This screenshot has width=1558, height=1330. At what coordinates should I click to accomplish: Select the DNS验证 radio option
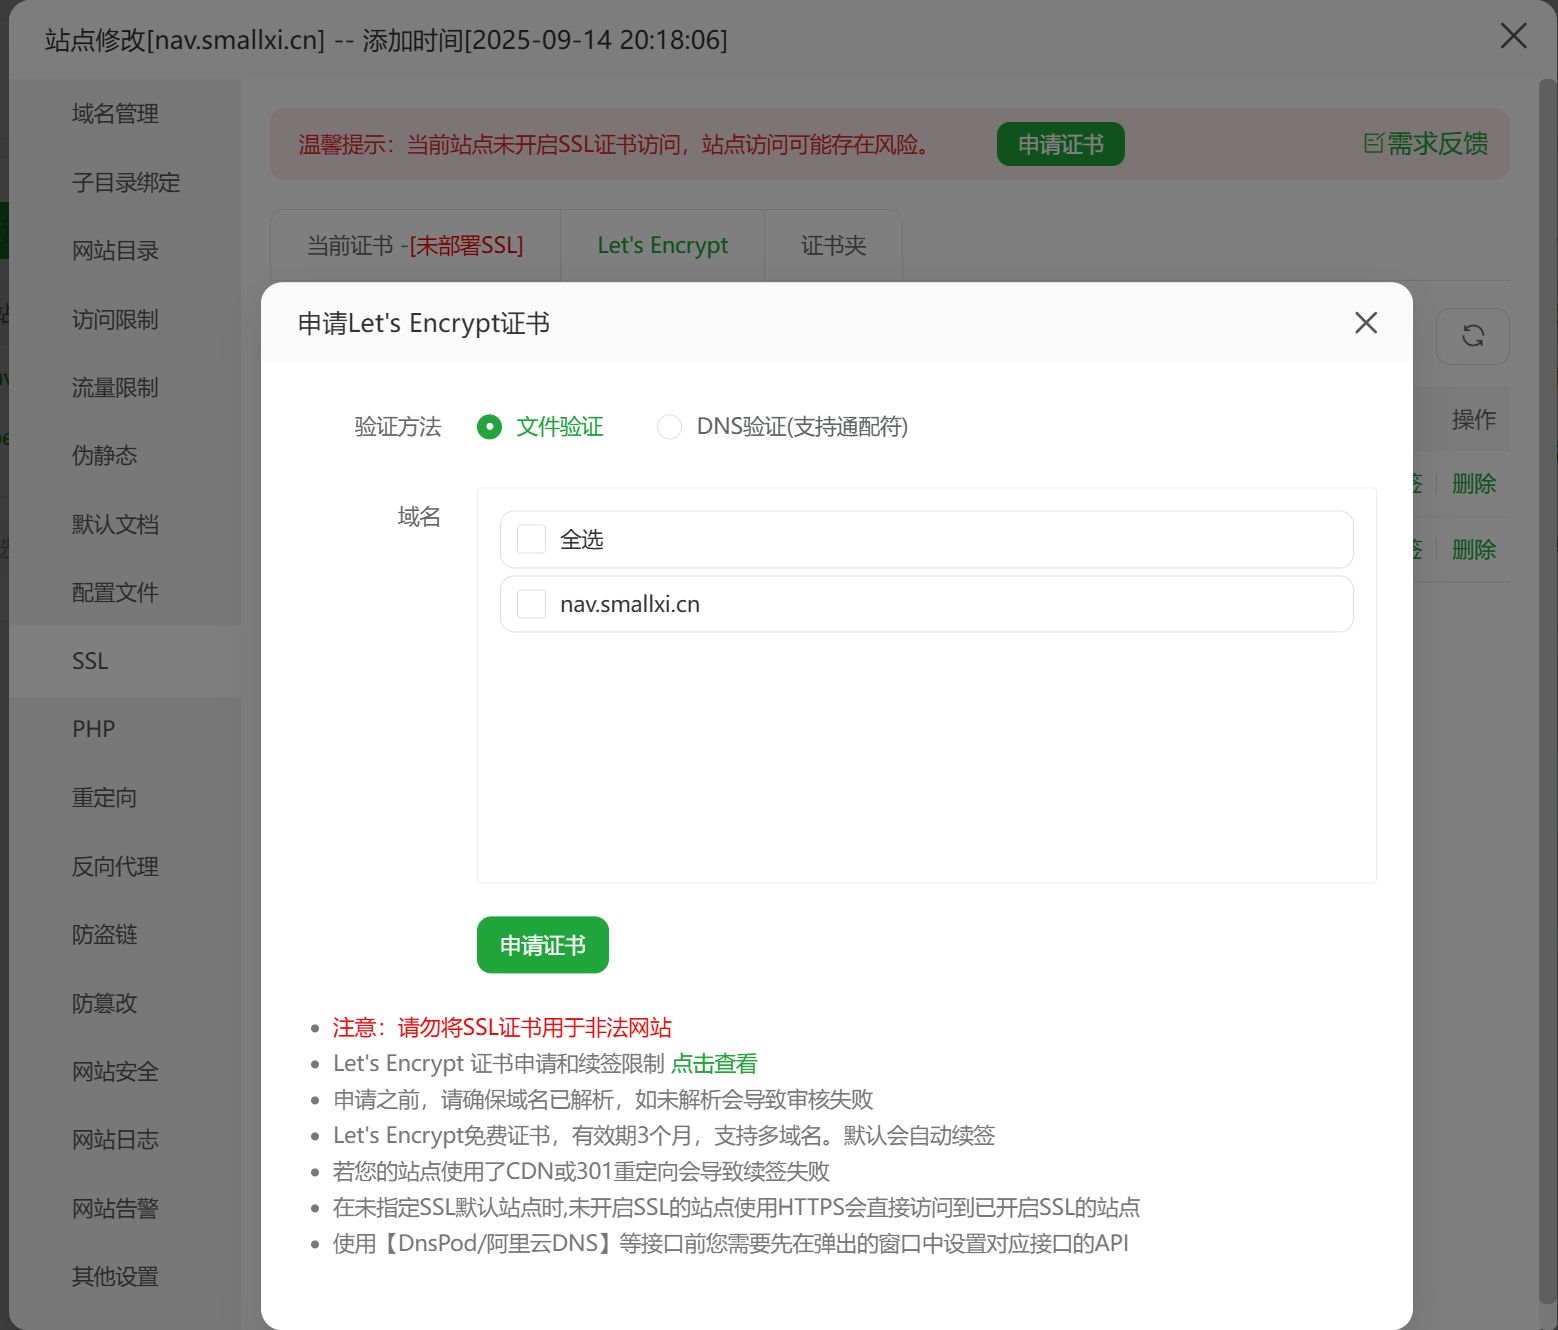click(669, 427)
